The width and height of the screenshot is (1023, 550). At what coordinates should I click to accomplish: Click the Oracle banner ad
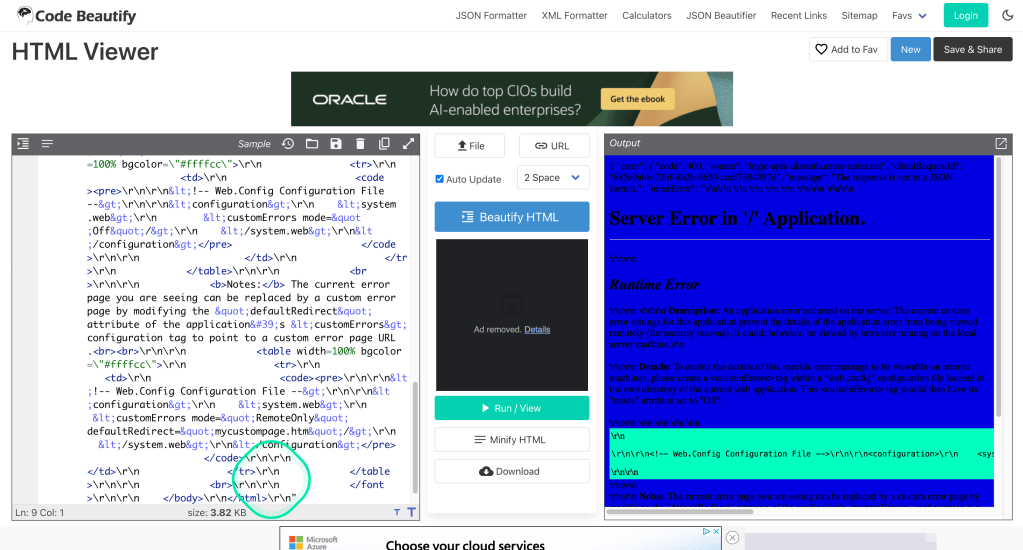click(512, 99)
